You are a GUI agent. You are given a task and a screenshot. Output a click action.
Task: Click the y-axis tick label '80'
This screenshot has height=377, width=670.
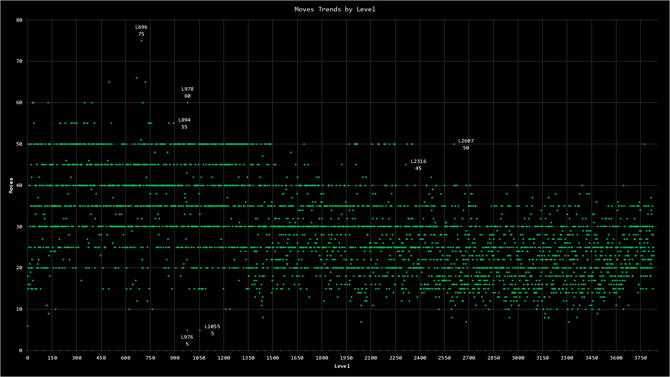[x=19, y=20]
